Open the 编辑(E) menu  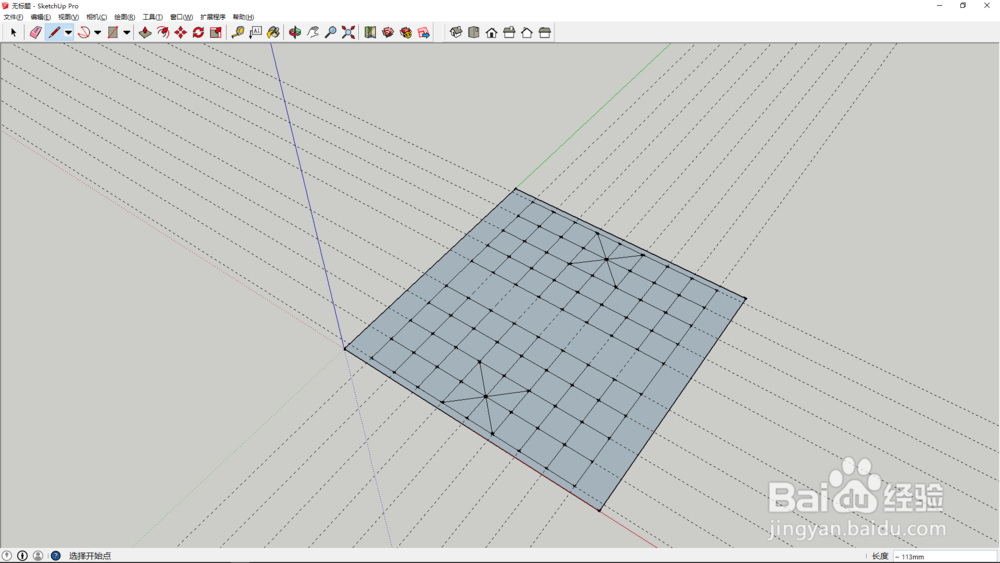[x=41, y=17]
